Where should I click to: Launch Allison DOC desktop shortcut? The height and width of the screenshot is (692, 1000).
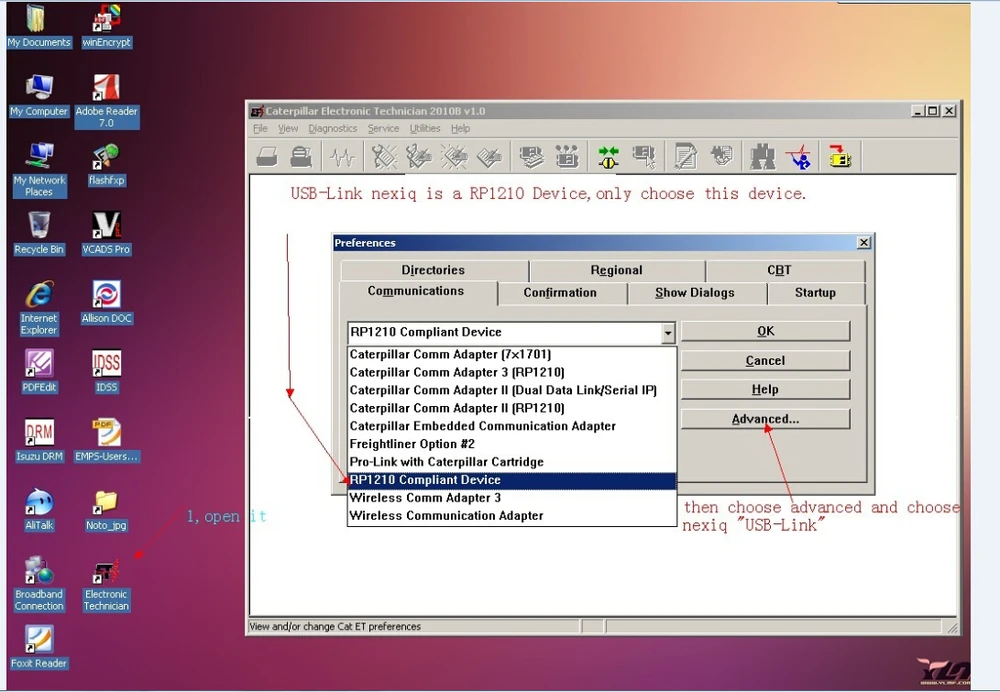tap(107, 302)
